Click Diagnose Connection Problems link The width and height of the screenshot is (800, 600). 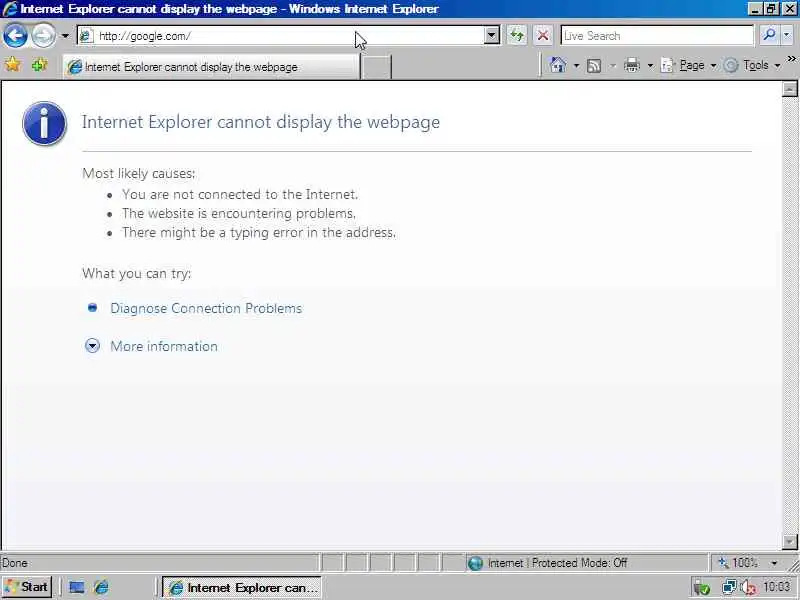206,308
